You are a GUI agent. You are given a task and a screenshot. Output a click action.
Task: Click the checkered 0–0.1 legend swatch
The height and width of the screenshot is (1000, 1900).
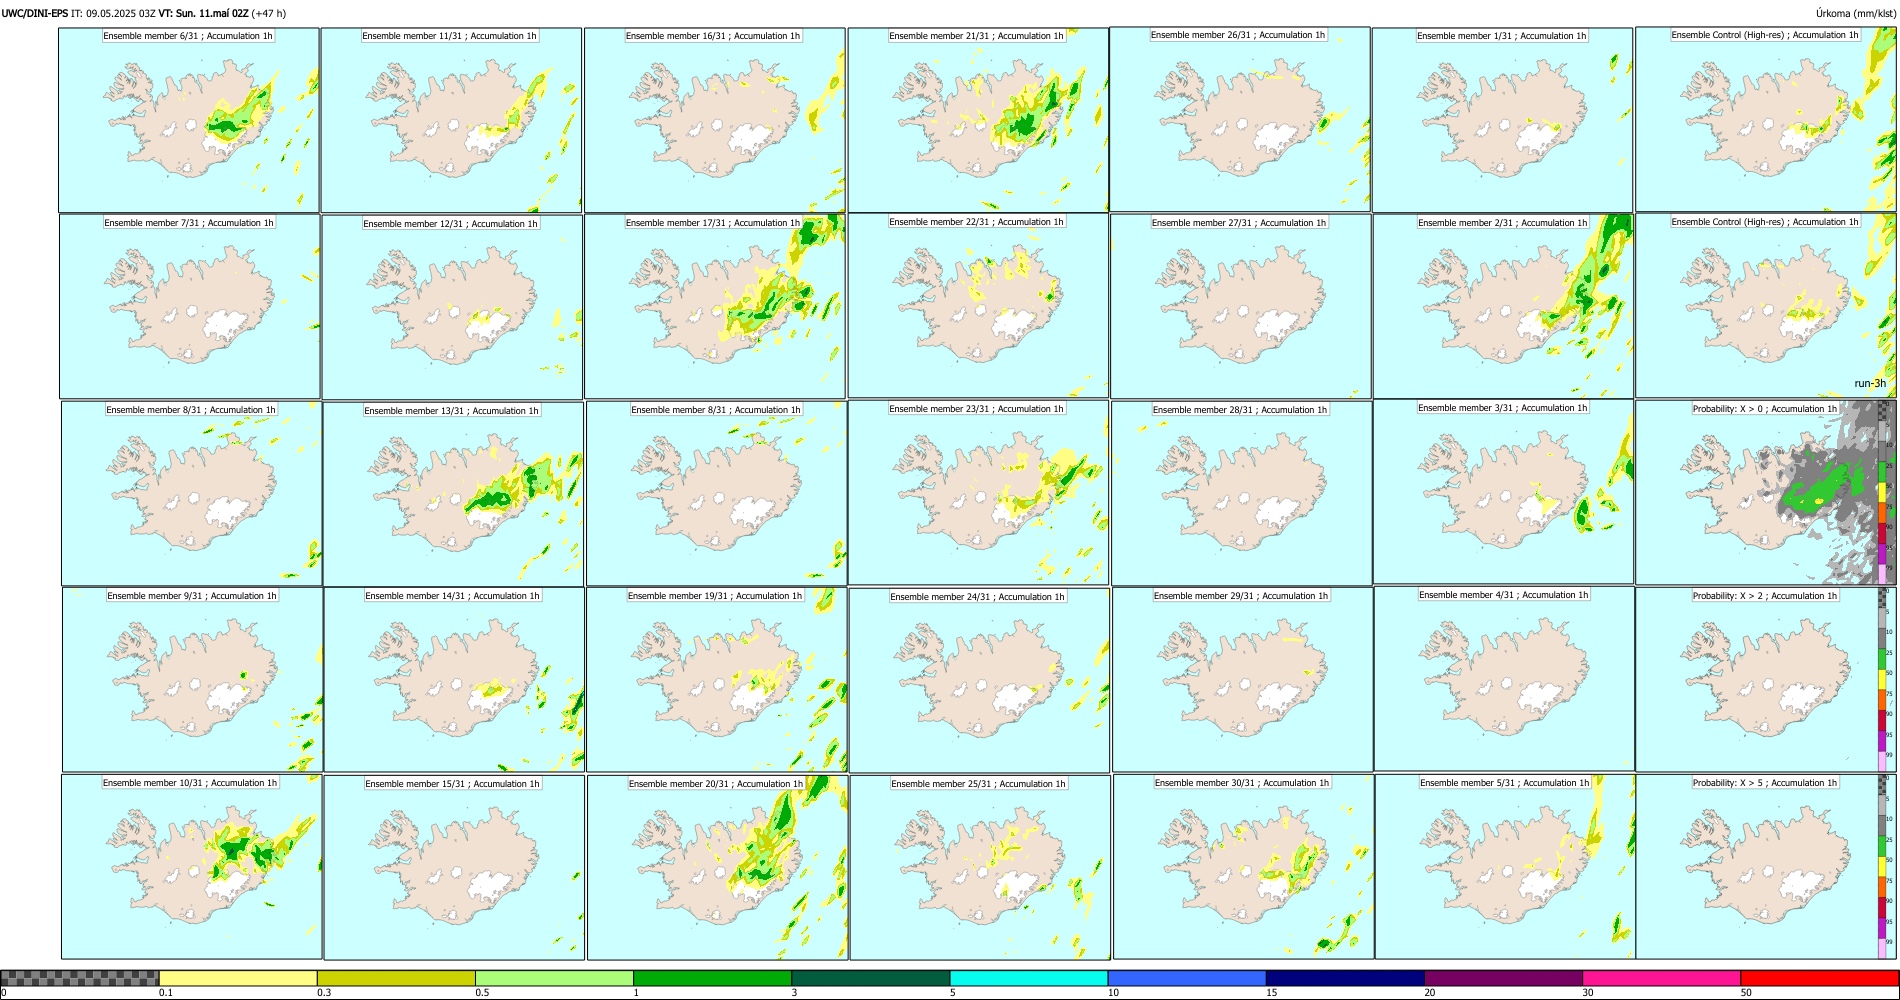coord(80,978)
